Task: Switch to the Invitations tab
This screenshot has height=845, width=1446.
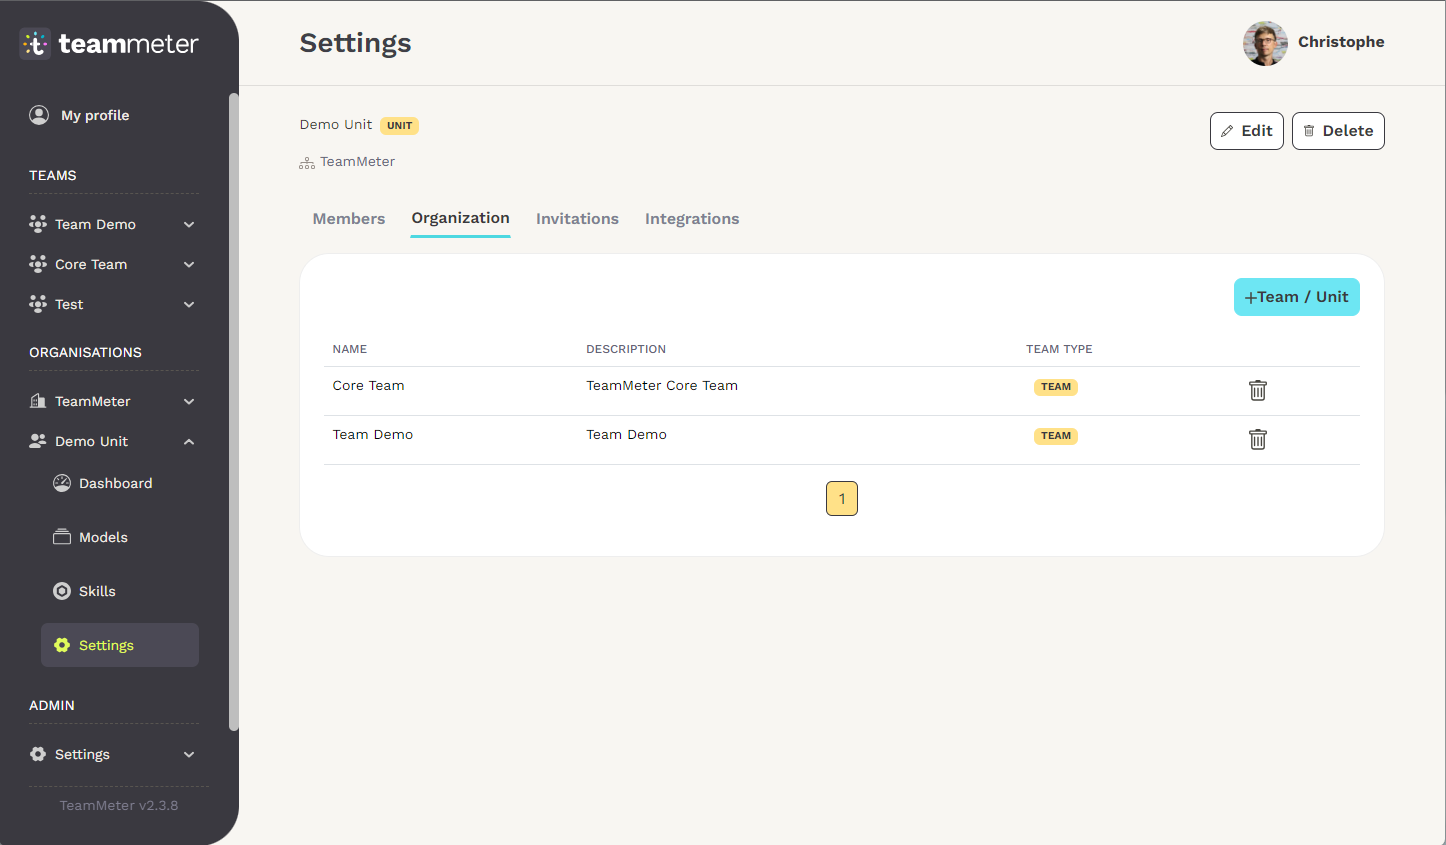Action: coord(577,218)
